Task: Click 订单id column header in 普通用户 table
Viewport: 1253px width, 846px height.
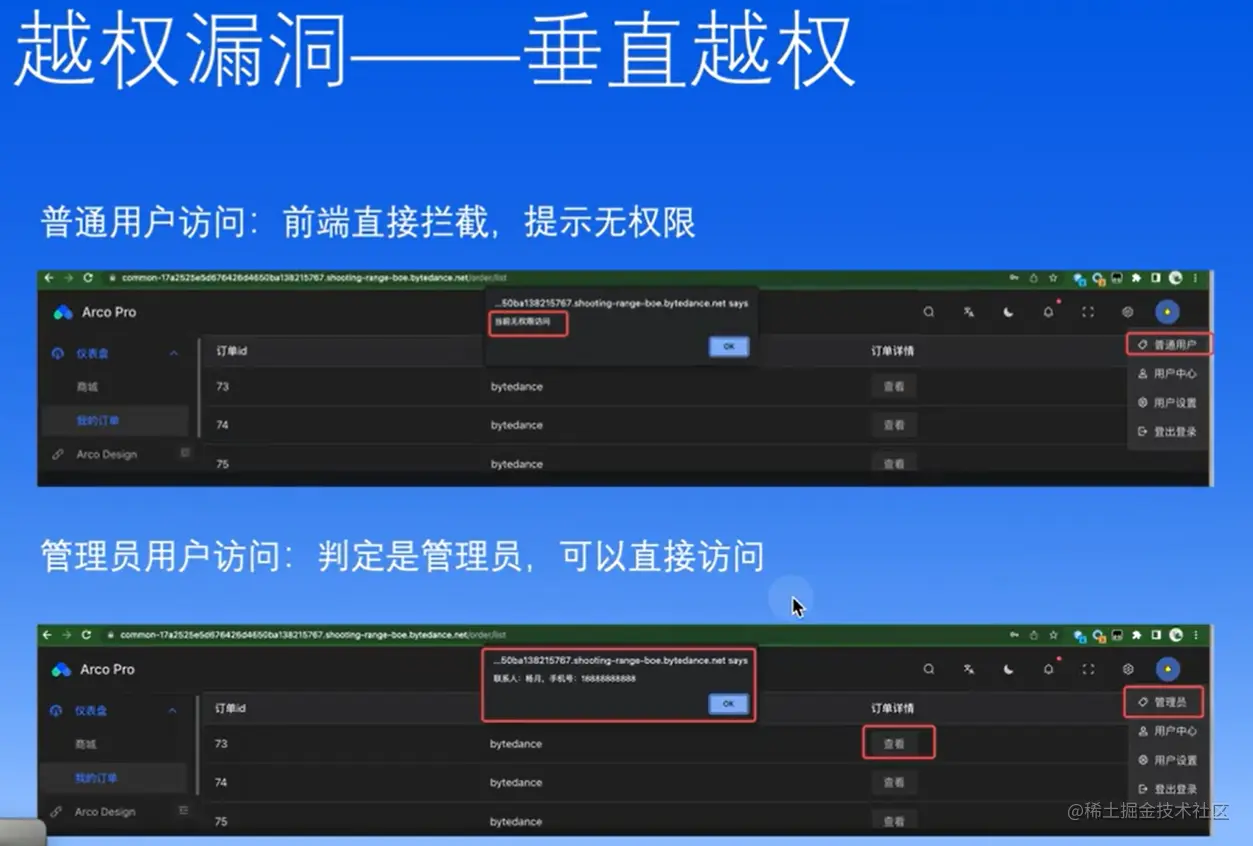Action: click(231, 350)
